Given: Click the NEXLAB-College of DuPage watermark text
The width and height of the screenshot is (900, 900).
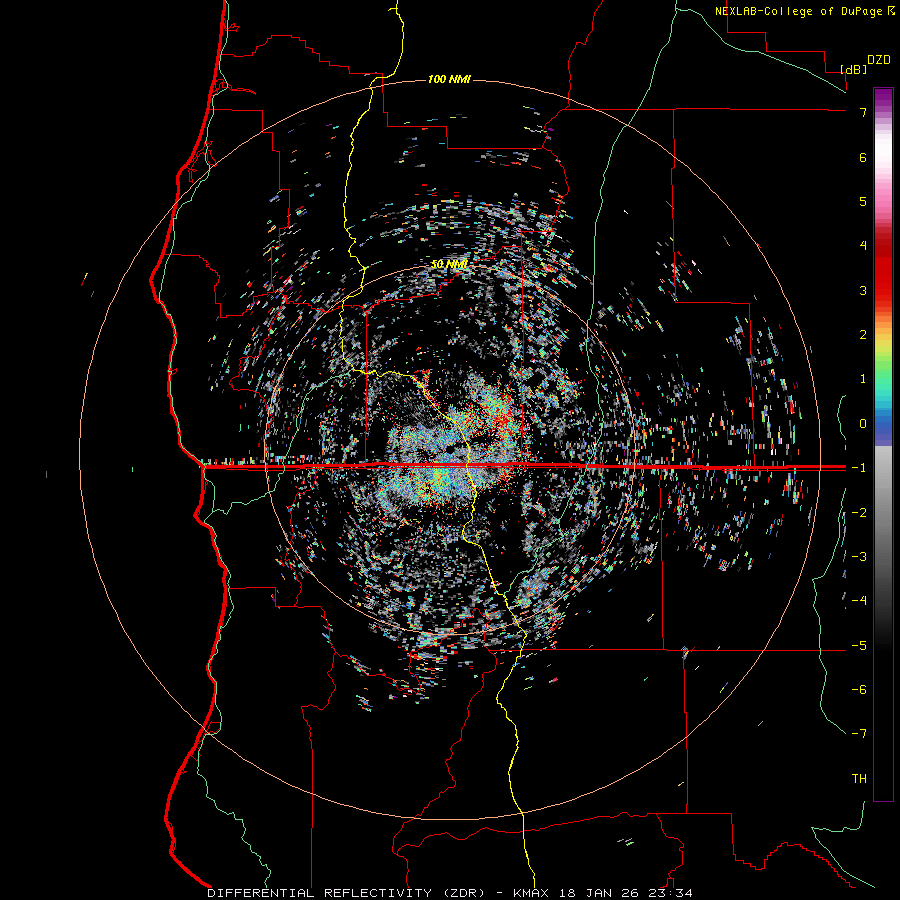Looking at the screenshot, I should pyautogui.click(x=804, y=11).
